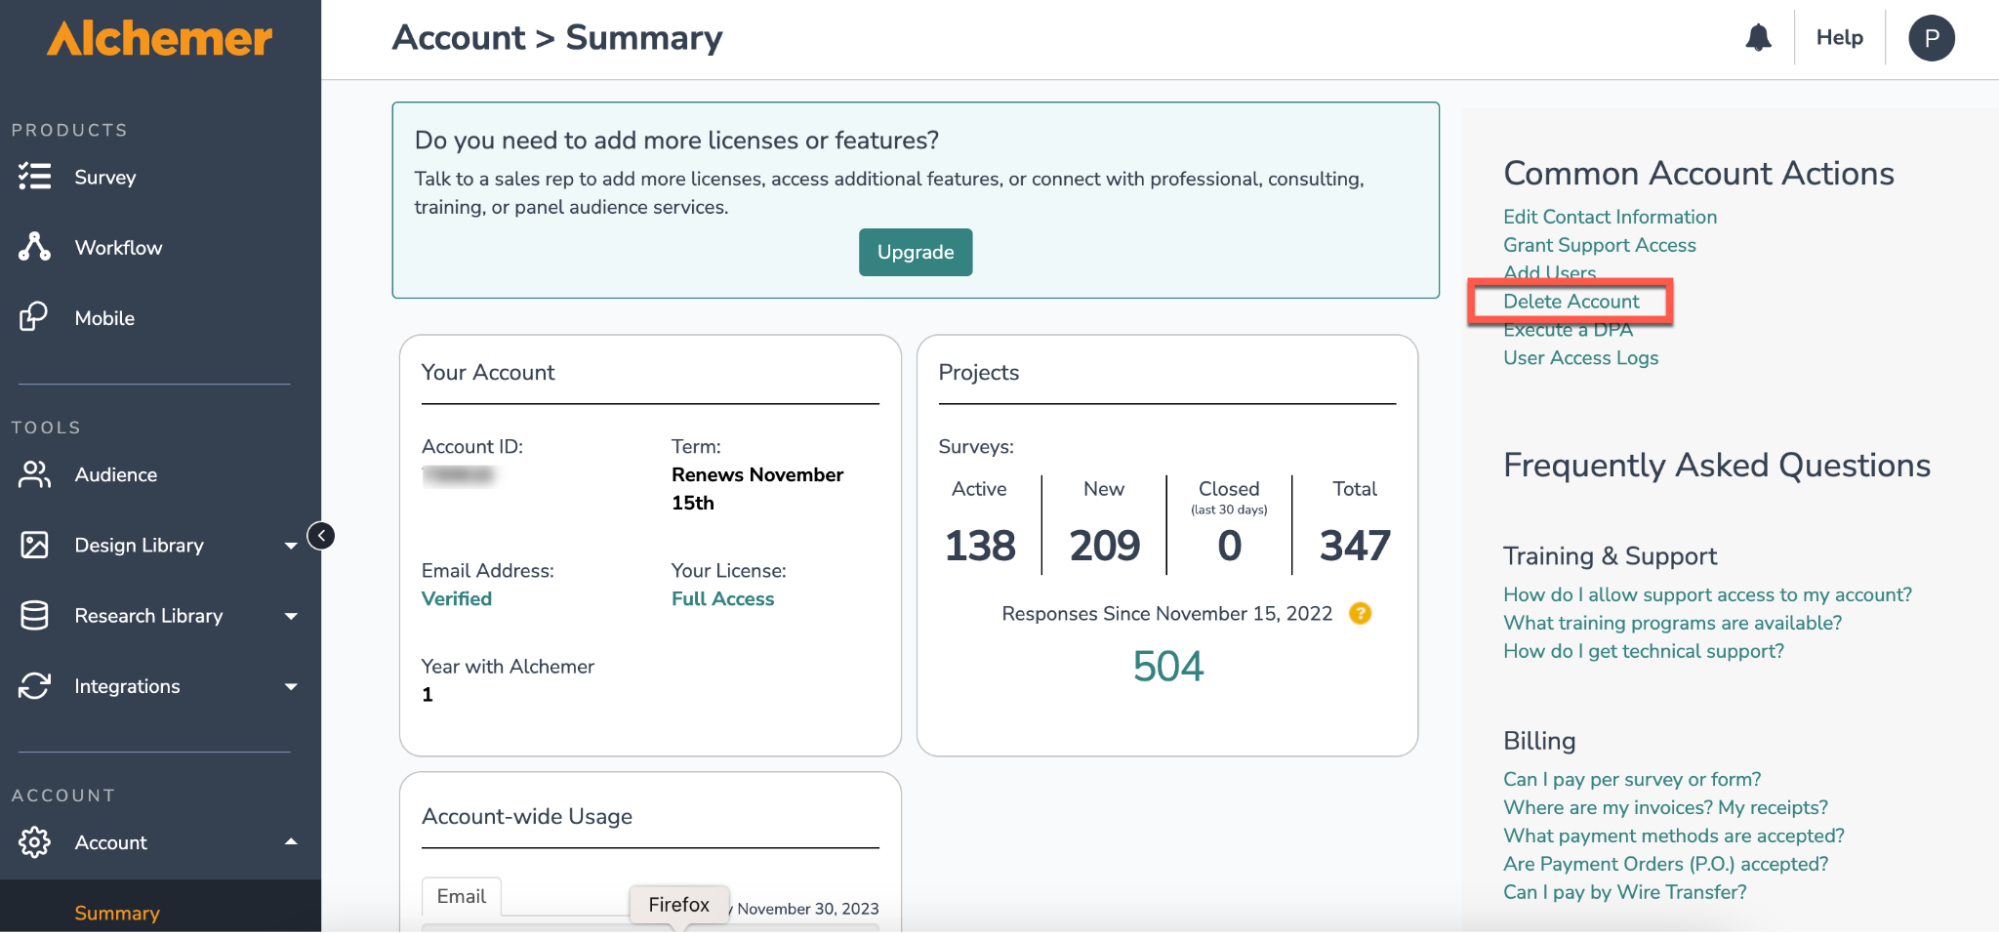Viewport: 1999px width, 933px height.
Task: Go to Audience in sidebar
Action: click(x=116, y=474)
